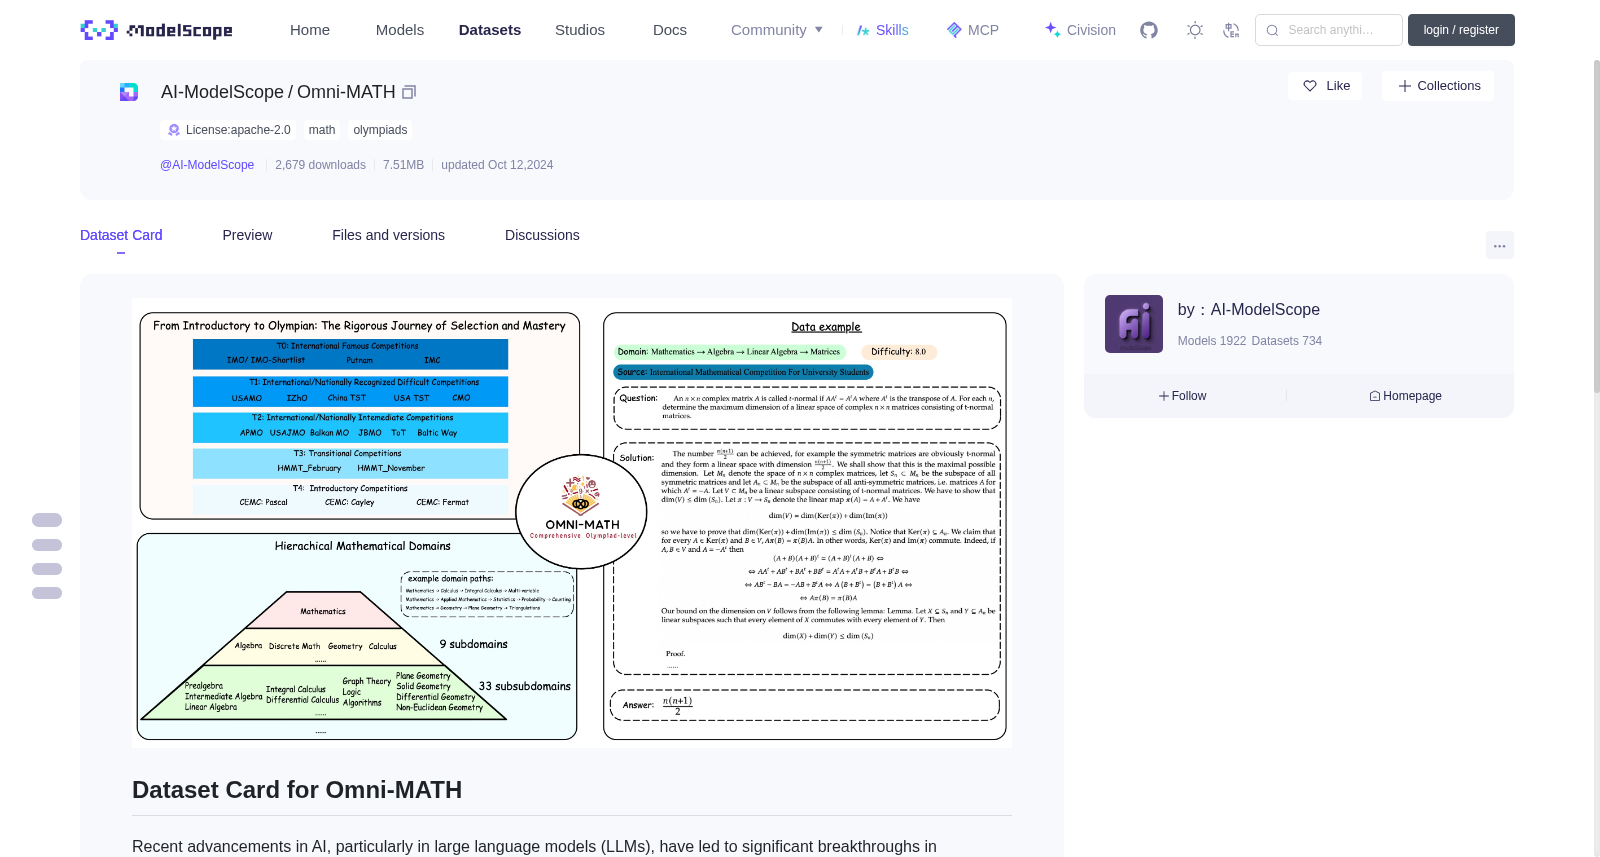Add dataset to Collections
This screenshot has height=857, width=1600.
point(1438,86)
